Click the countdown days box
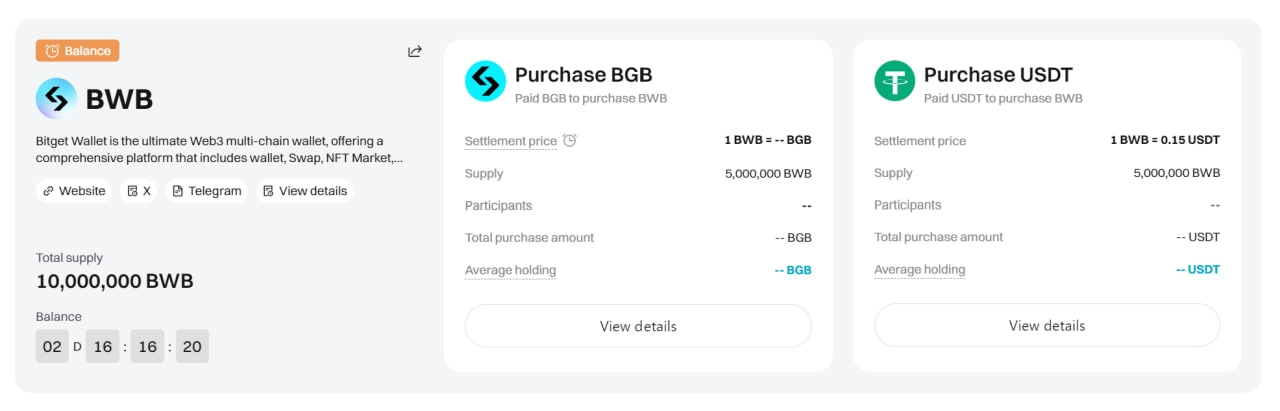Viewport: 1280px width, 411px height. (x=52, y=346)
